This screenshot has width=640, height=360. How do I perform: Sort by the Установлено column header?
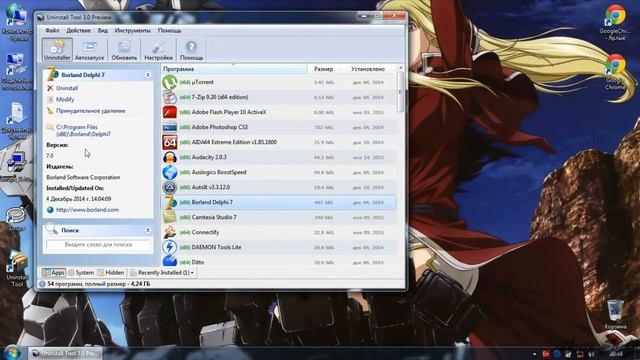tap(368, 69)
